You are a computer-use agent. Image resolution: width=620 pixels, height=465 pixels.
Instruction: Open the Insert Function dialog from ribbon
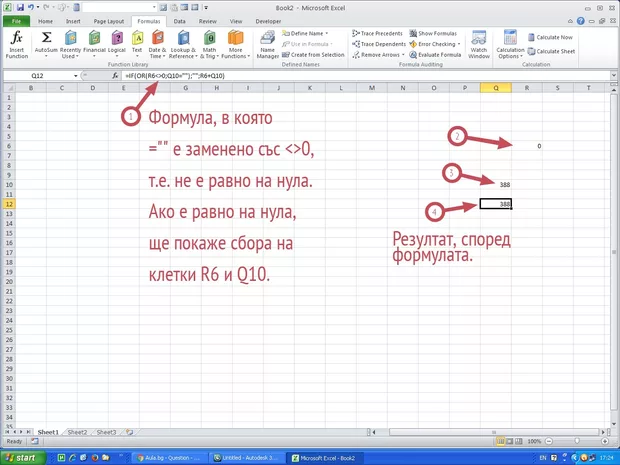17,45
